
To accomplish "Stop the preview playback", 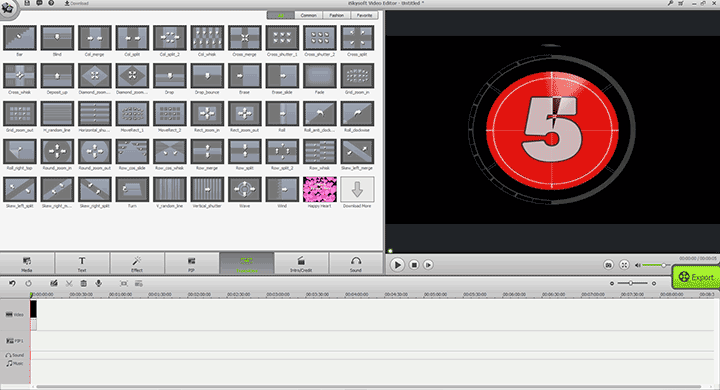I will pos(414,265).
